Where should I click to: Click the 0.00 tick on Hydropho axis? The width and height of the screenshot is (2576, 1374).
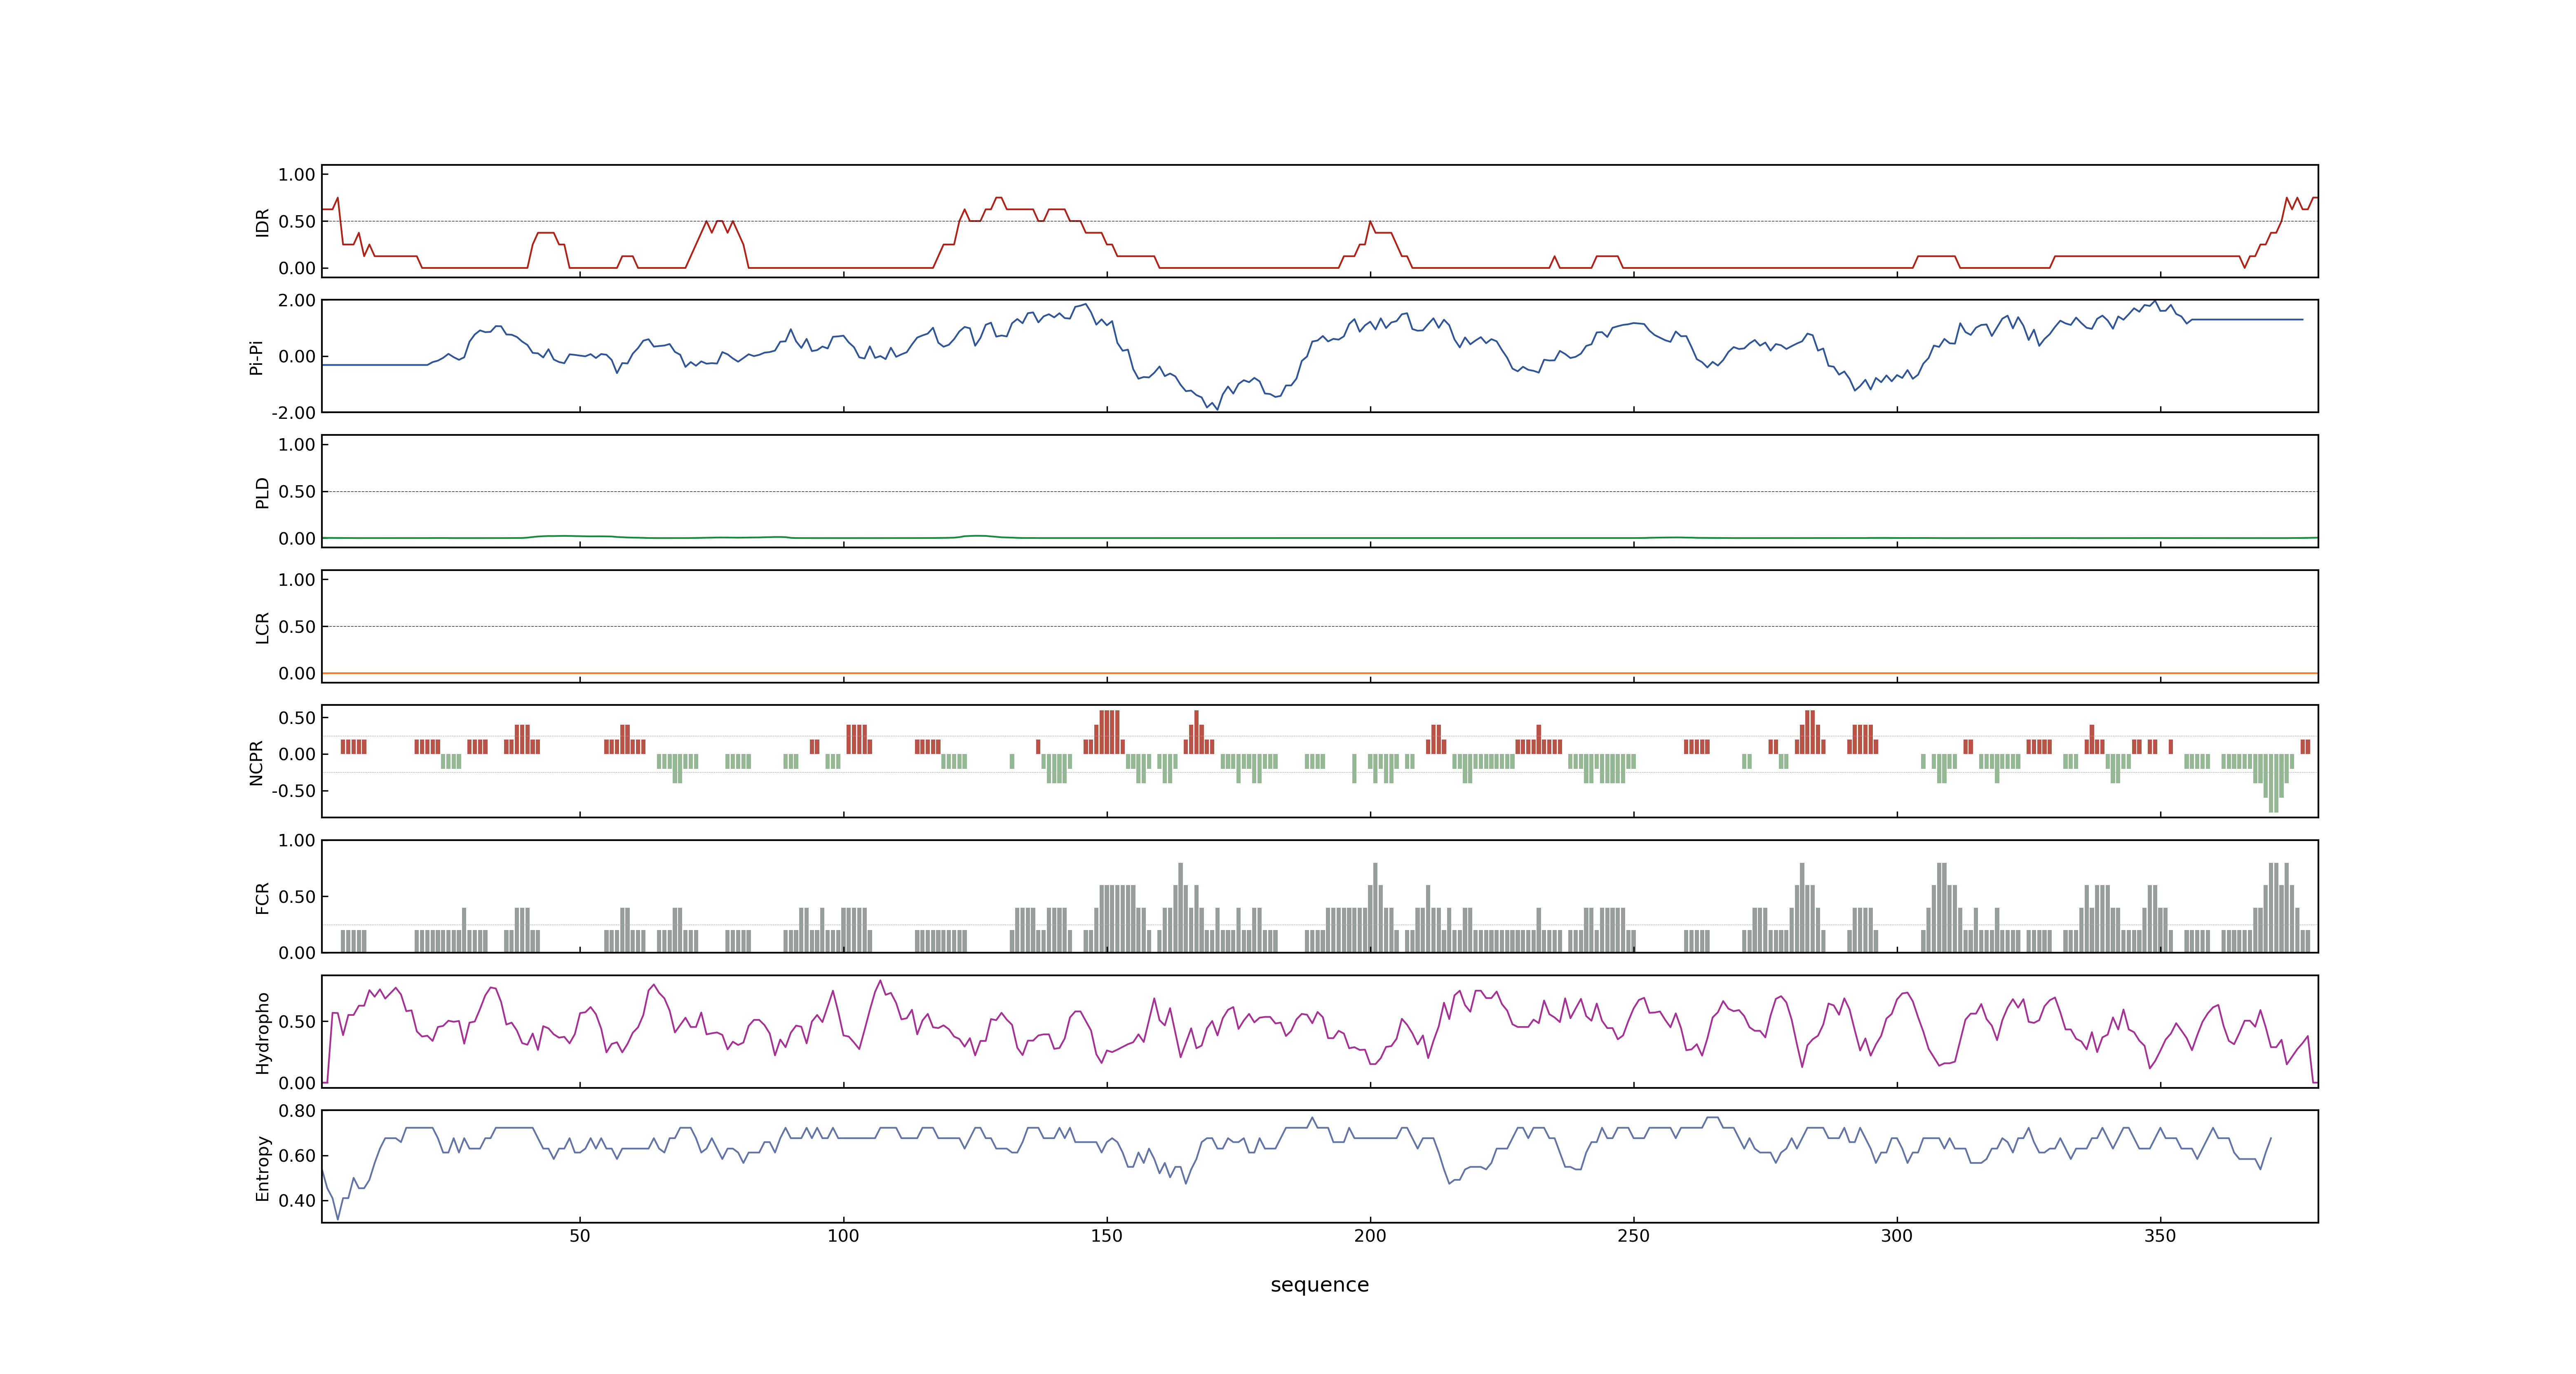(297, 1083)
